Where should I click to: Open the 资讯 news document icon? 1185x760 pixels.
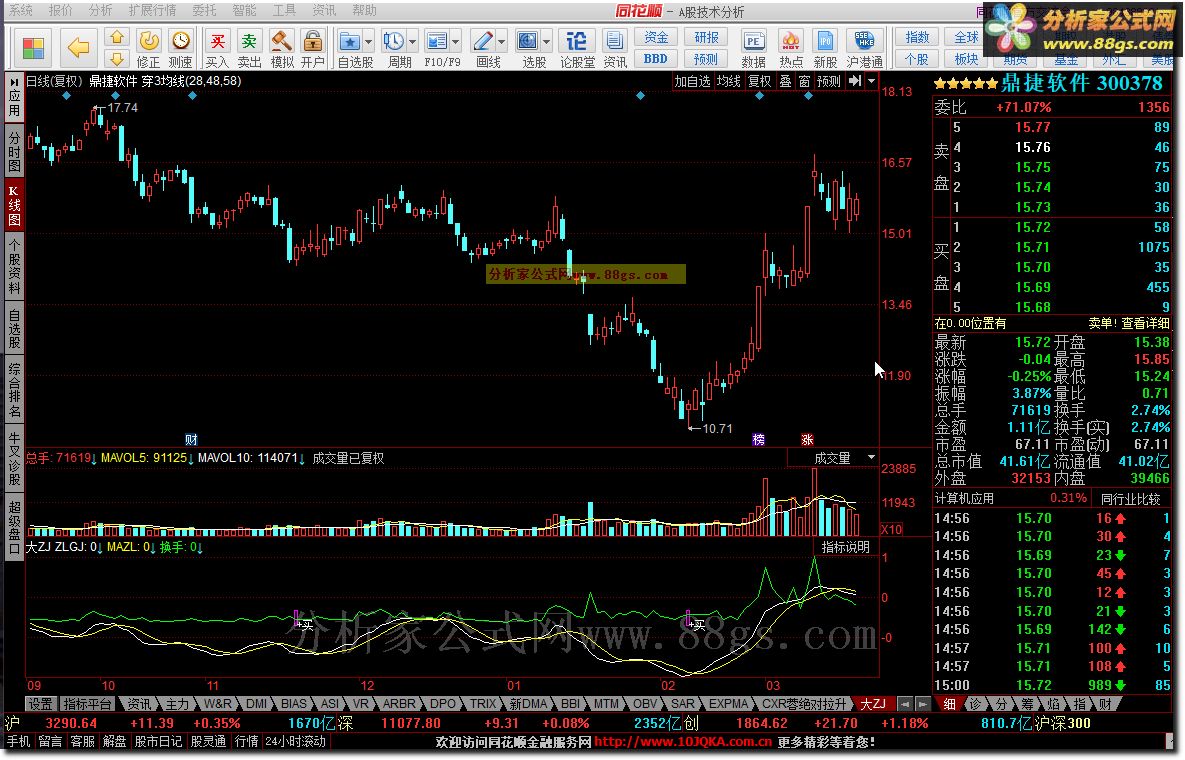614,49
